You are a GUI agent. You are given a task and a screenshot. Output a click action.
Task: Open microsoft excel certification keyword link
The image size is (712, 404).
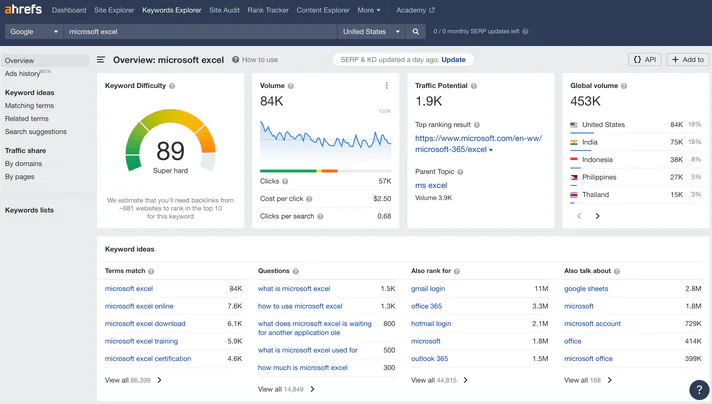(x=148, y=359)
